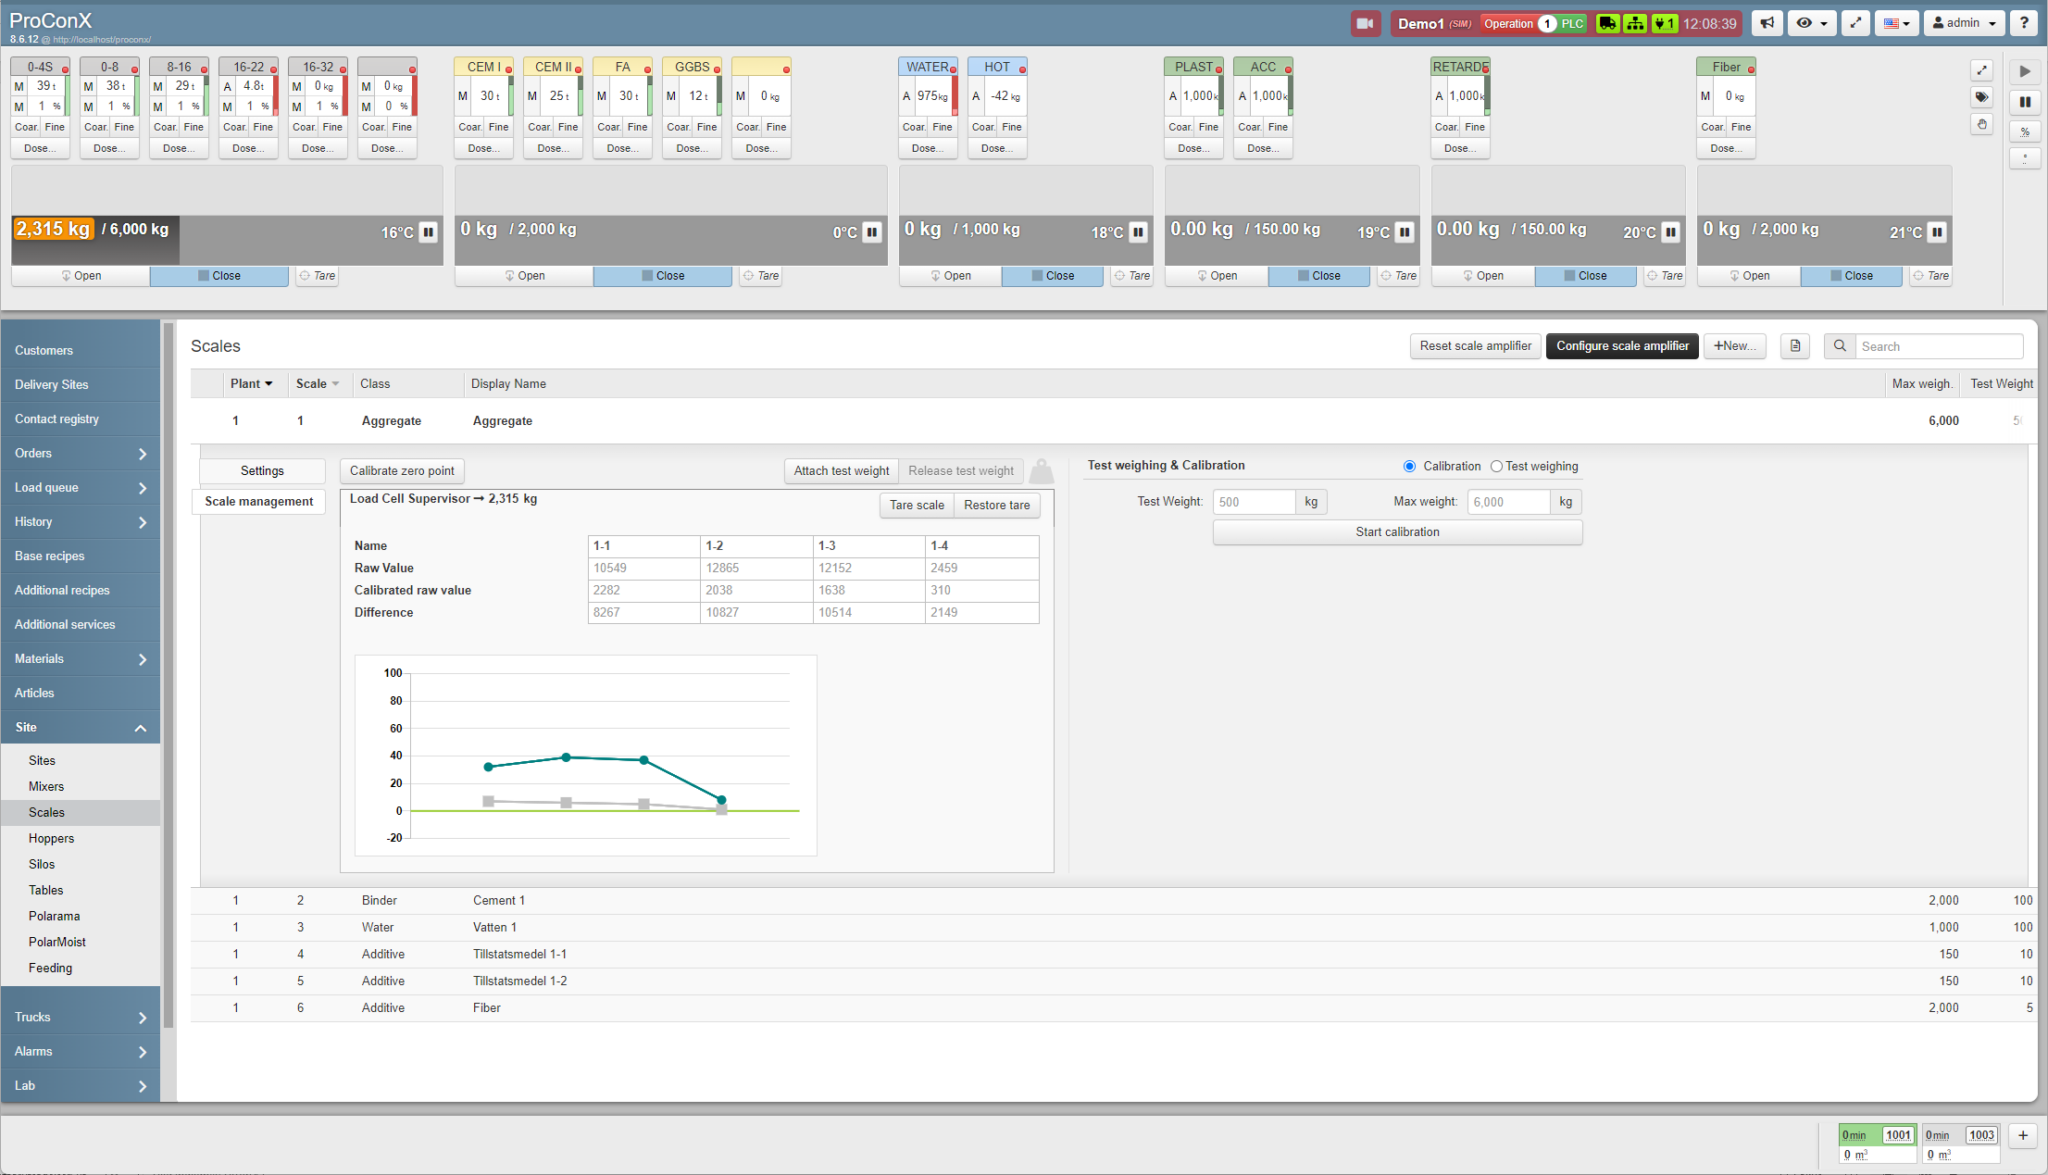Click the video camera icon in header
Image resolution: width=2048 pixels, height=1175 pixels.
click(x=1365, y=23)
